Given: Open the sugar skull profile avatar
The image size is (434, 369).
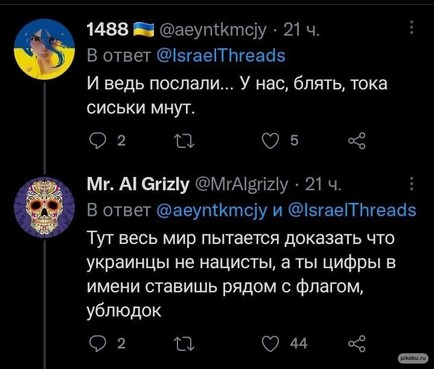Looking at the screenshot, I should [x=44, y=207].
